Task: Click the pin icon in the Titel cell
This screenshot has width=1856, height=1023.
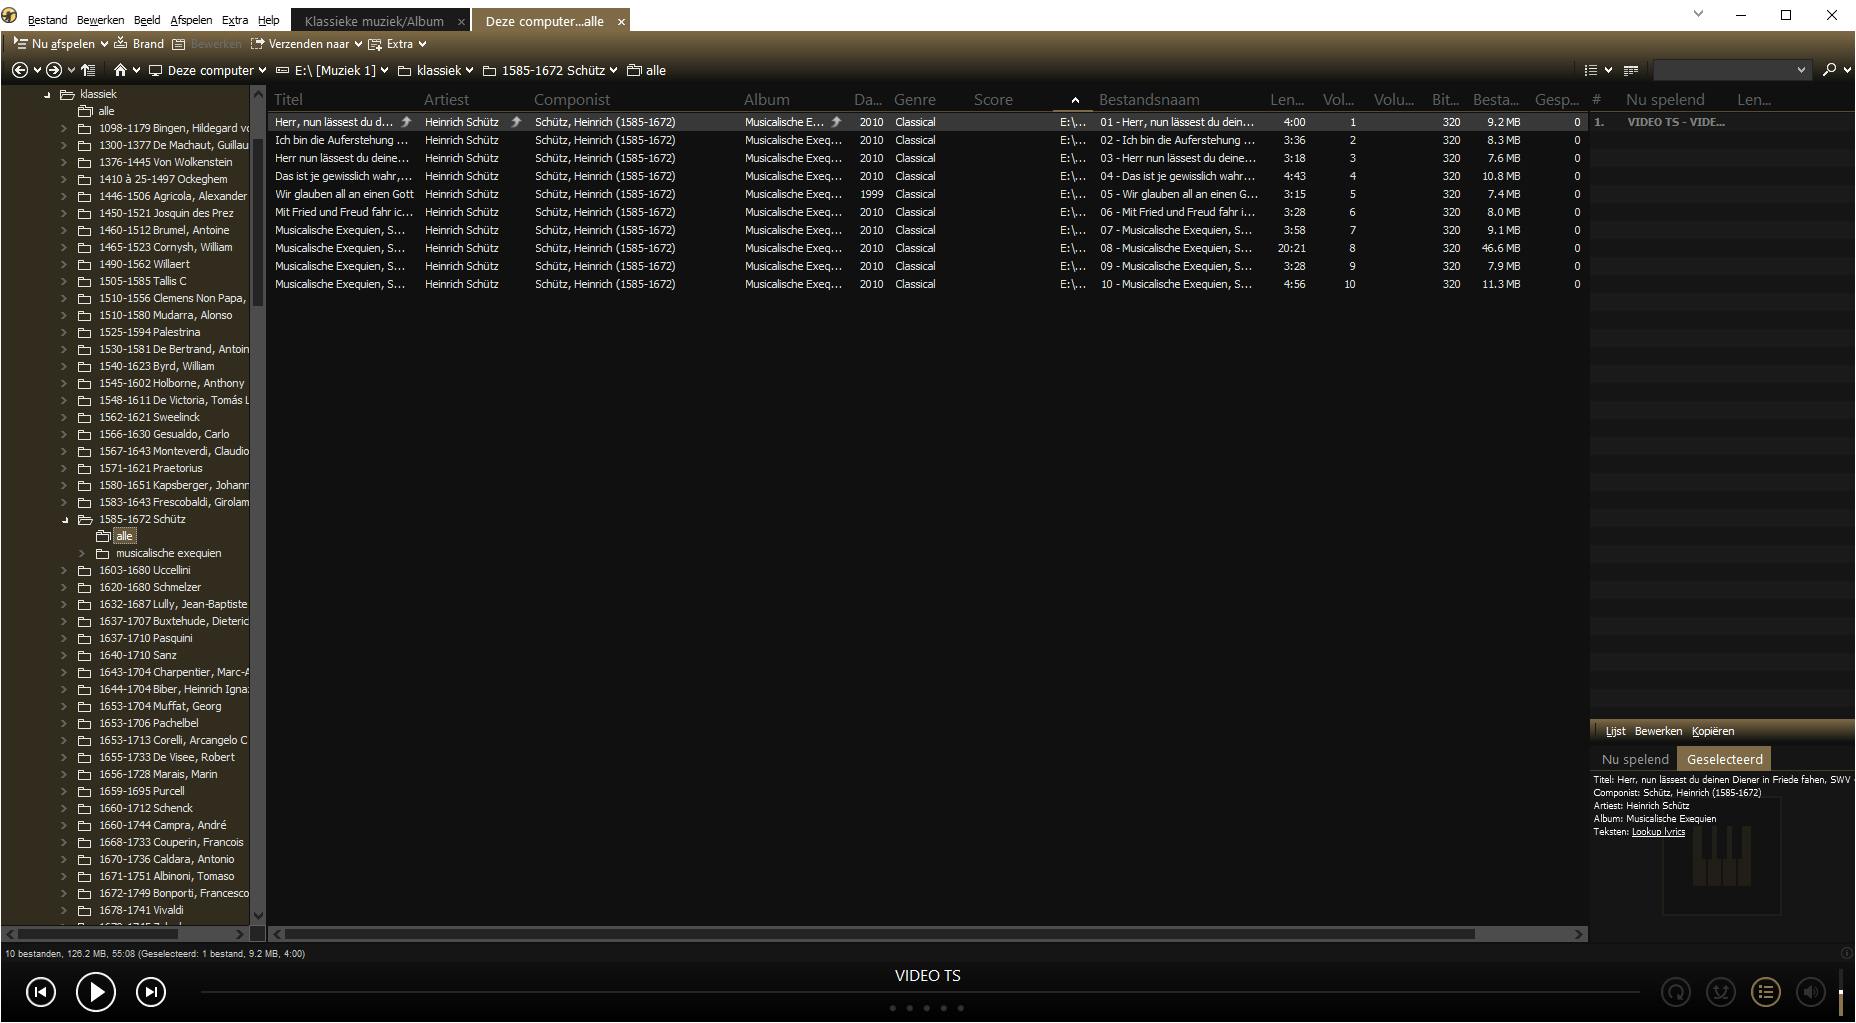Action: [406, 122]
